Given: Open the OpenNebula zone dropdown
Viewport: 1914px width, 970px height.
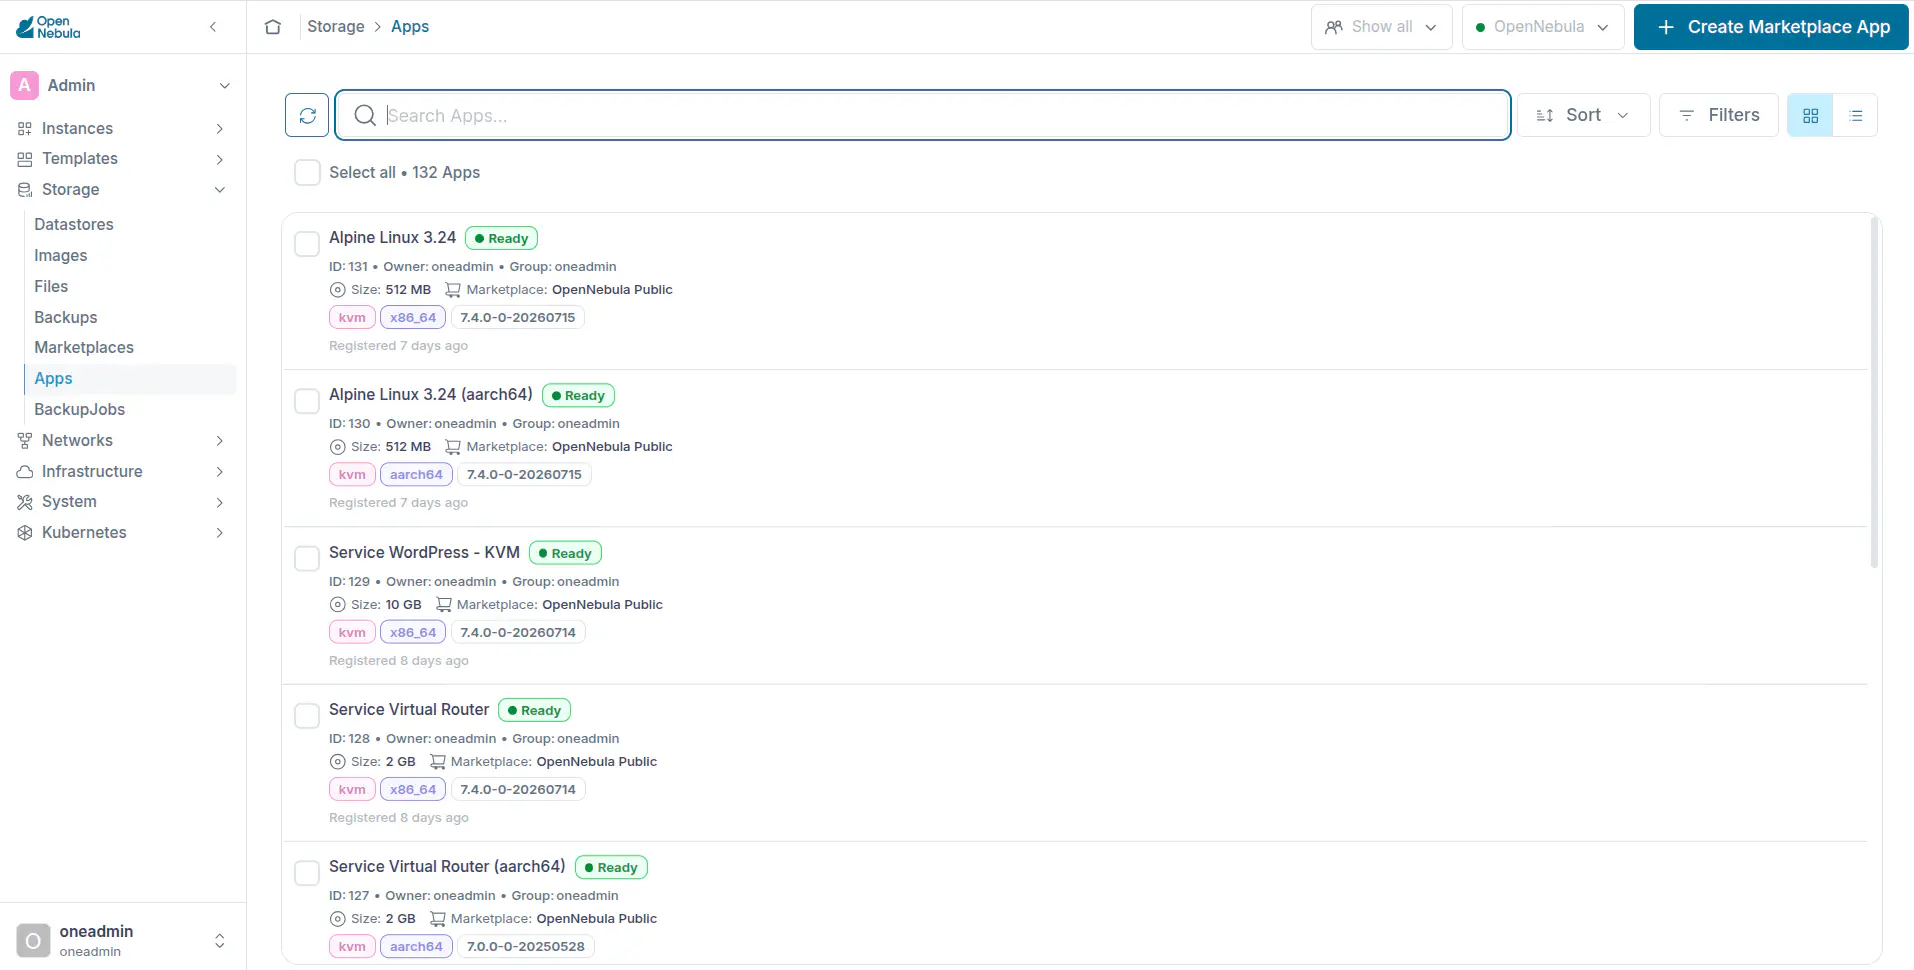Looking at the screenshot, I should tap(1543, 27).
